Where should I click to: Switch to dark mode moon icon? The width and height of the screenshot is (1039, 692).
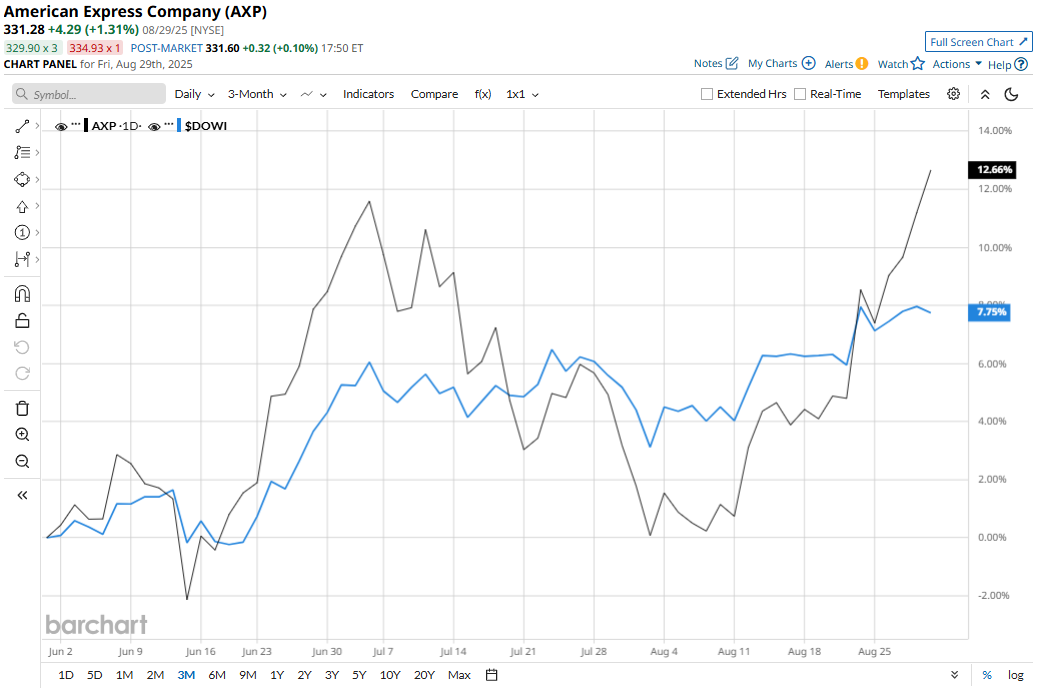1011,94
